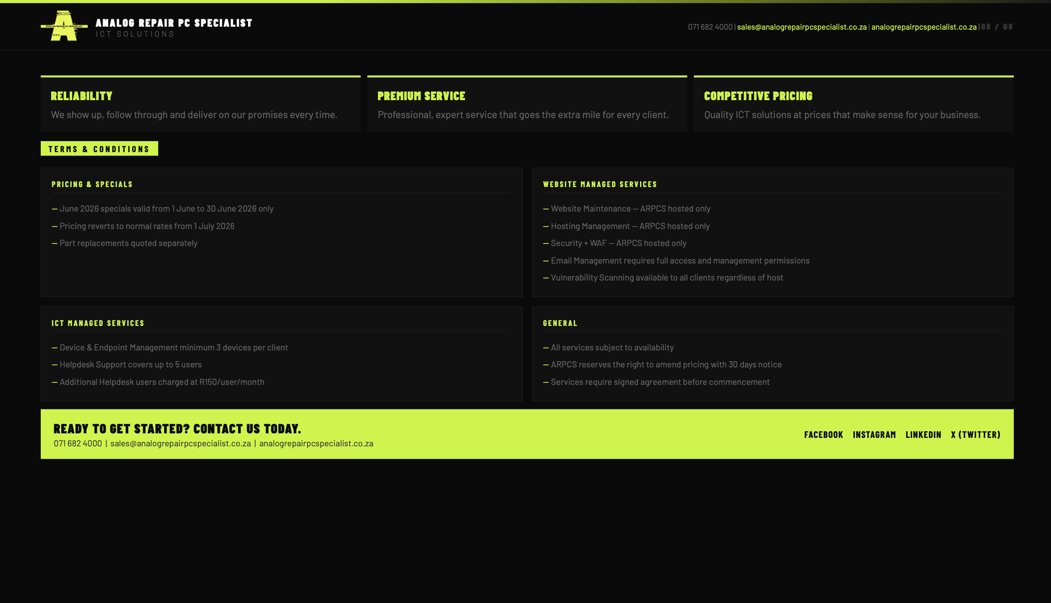Screen dimensions: 1051x603
Task: Click the Pricing & Specials section heading
Action: [92, 184]
